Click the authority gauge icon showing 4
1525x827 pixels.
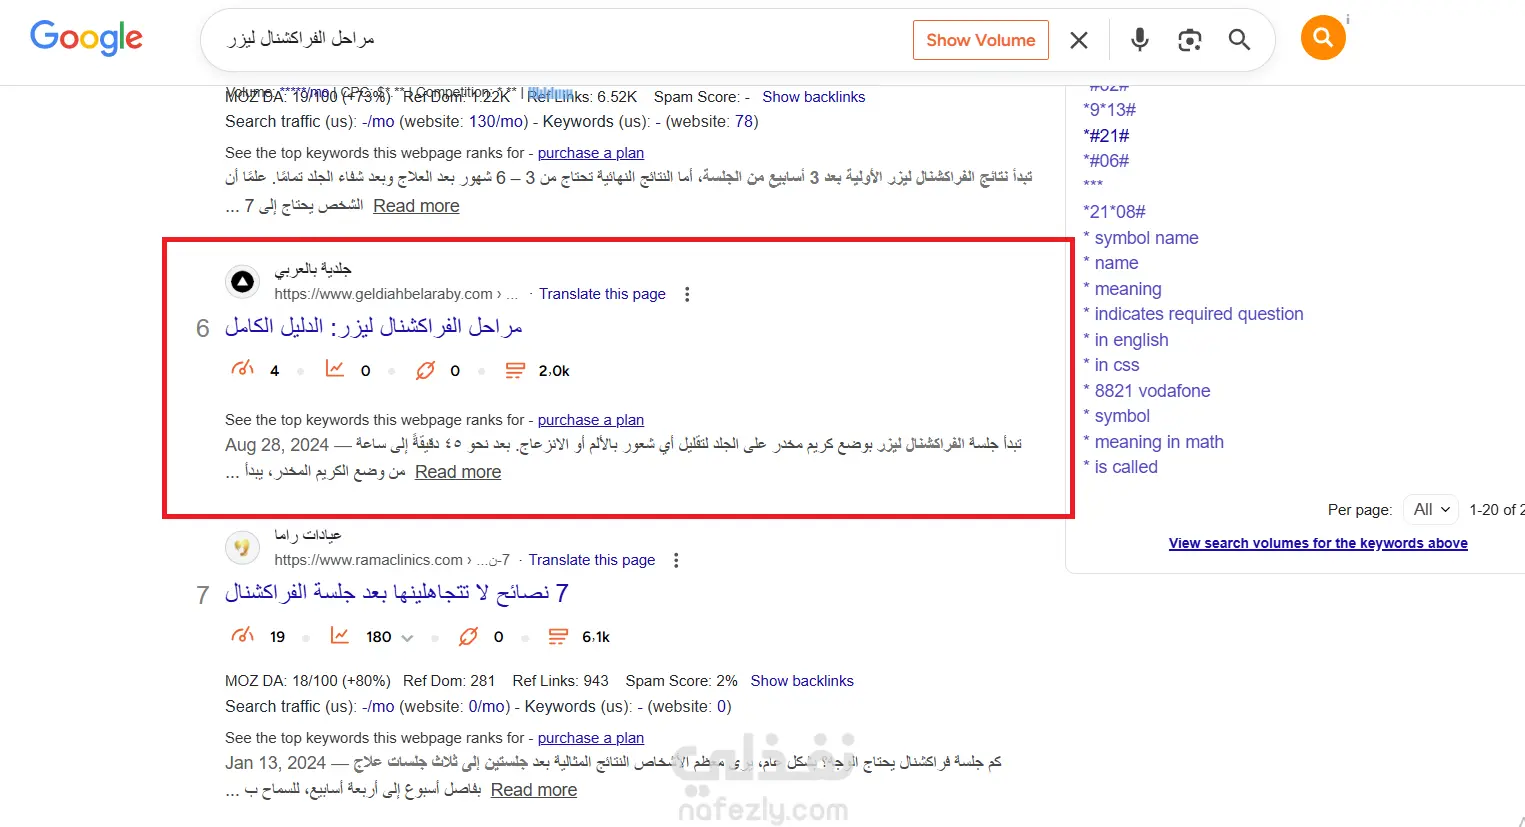tap(242, 370)
